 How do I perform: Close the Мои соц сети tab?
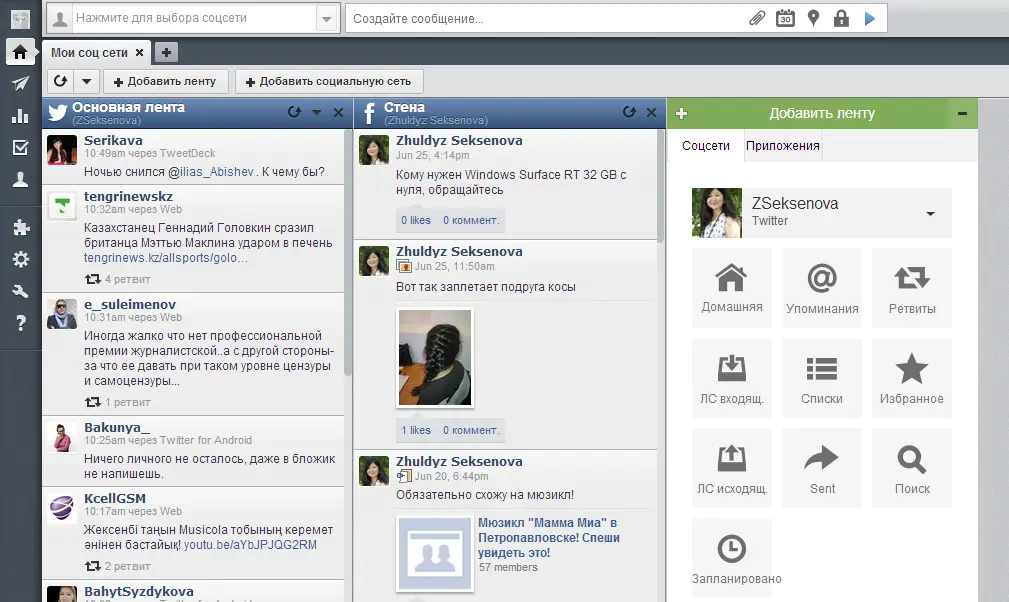click(139, 53)
